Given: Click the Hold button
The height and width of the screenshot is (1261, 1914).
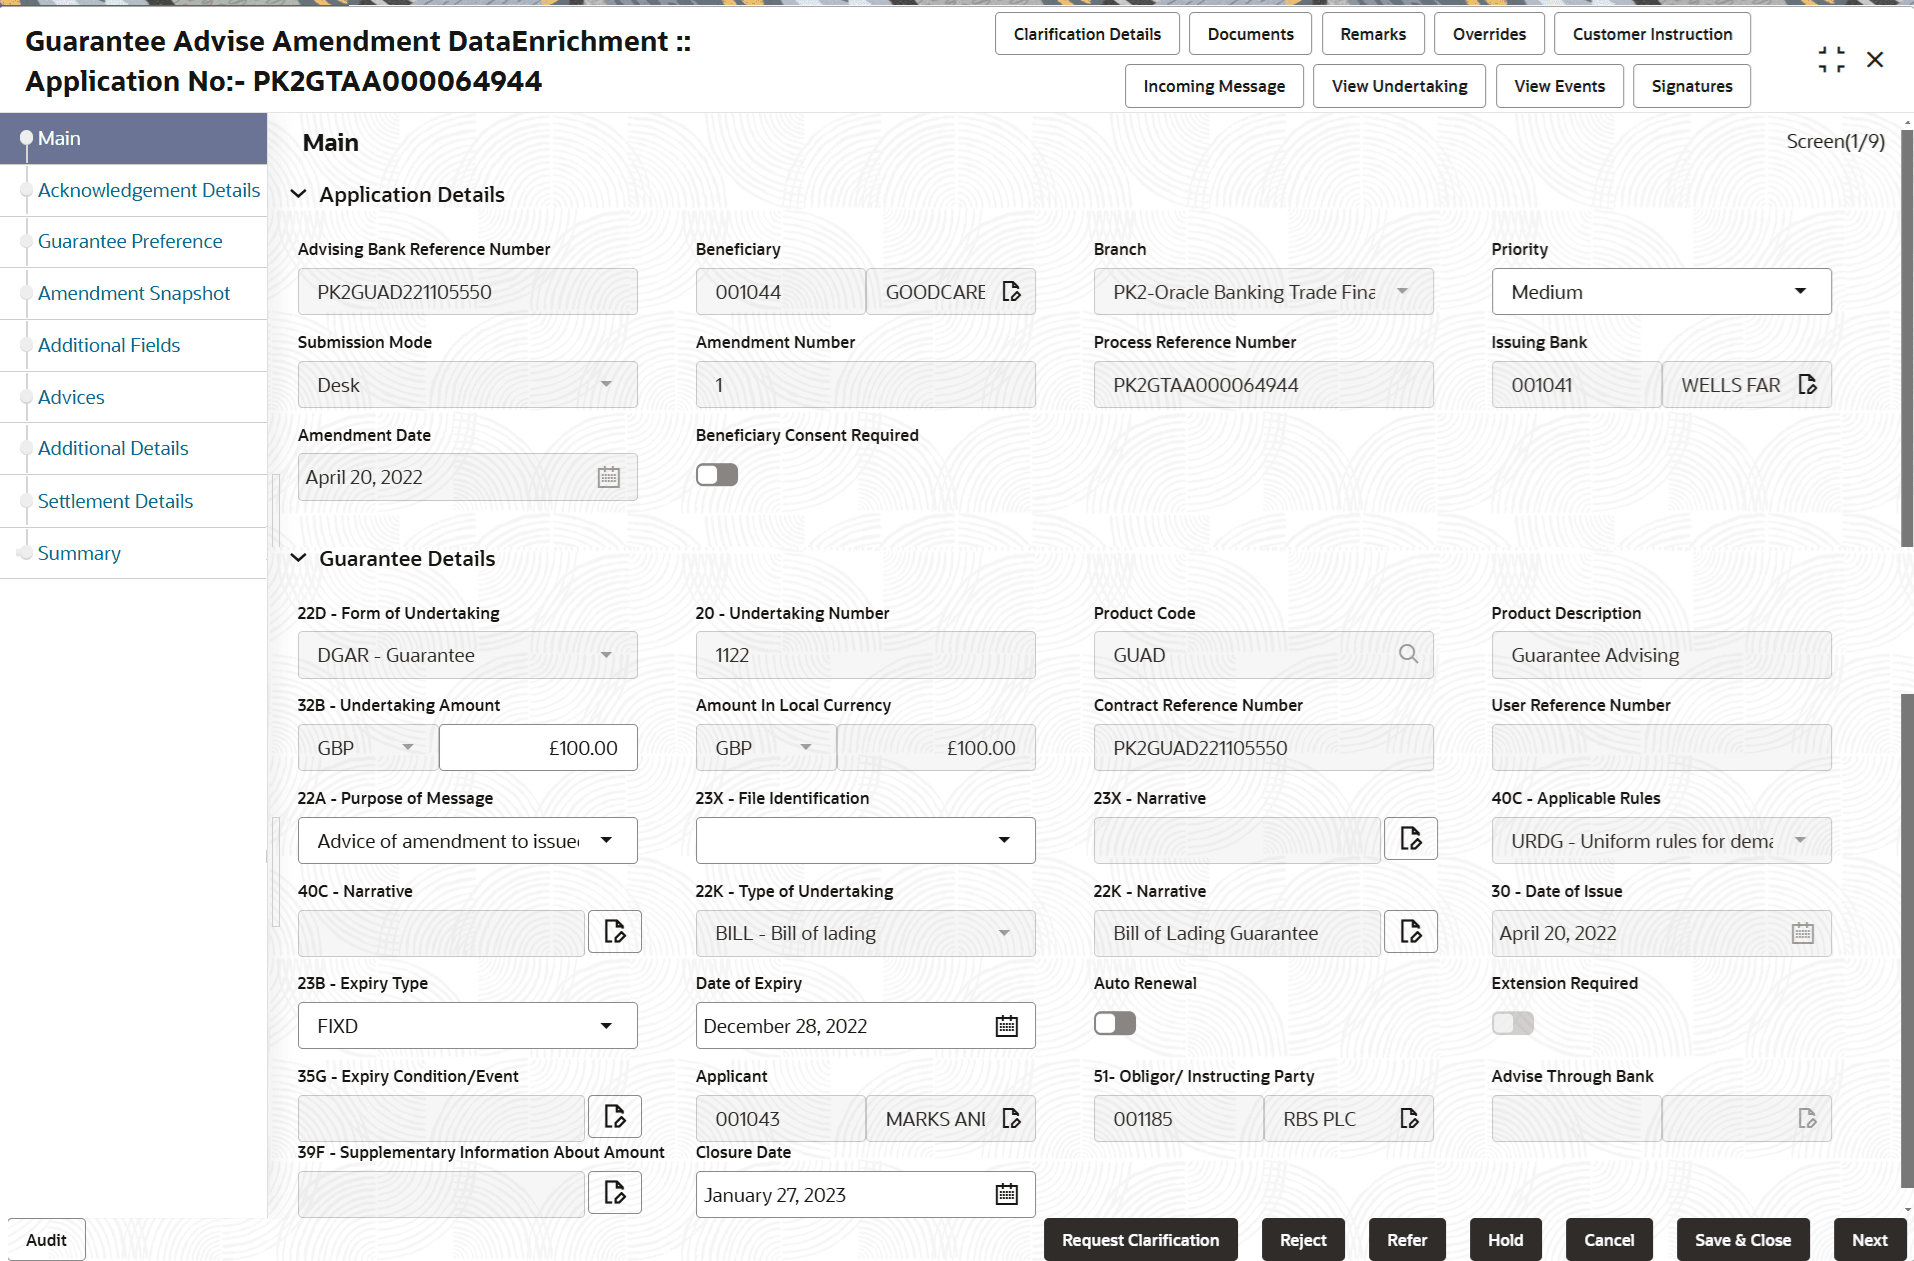Looking at the screenshot, I should 1505,1240.
